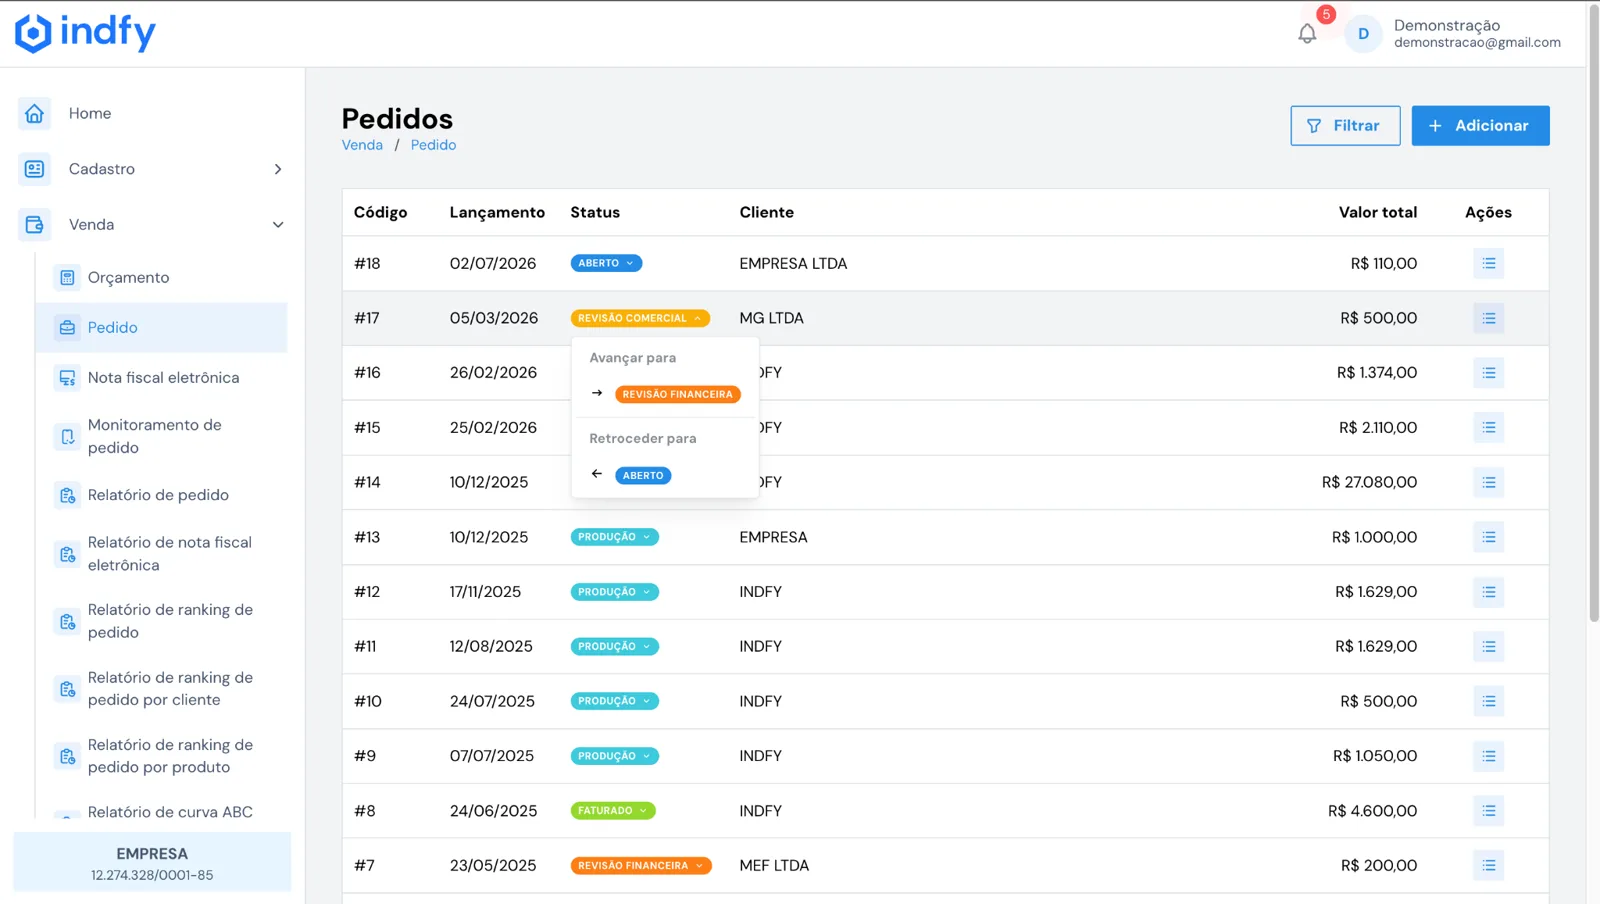Open actions menu for order #11
Image resolution: width=1600 pixels, height=904 pixels.
click(1489, 646)
